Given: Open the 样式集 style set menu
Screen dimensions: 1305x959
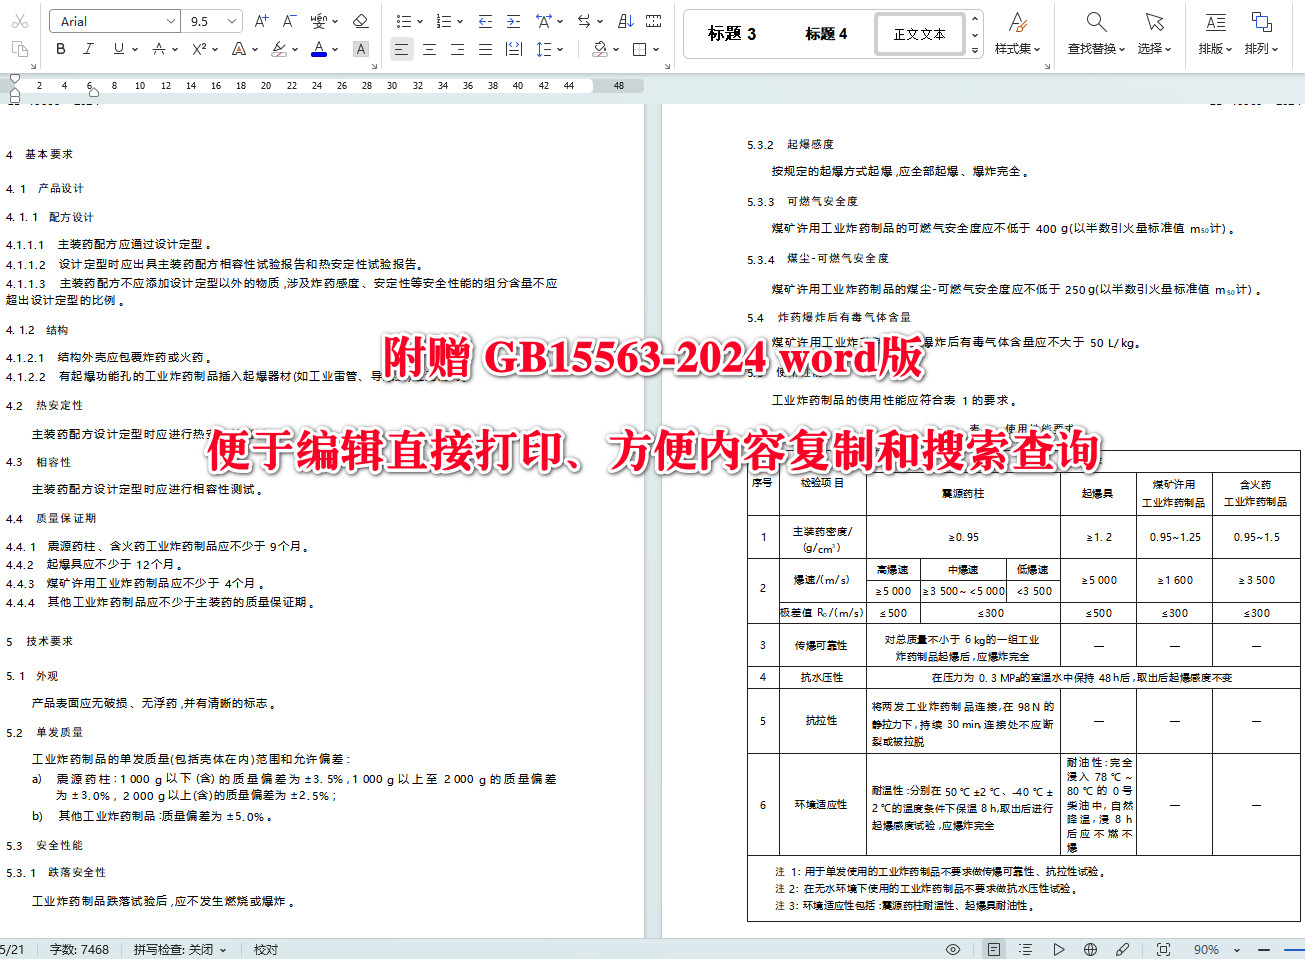Looking at the screenshot, I should pos(1017,33).
